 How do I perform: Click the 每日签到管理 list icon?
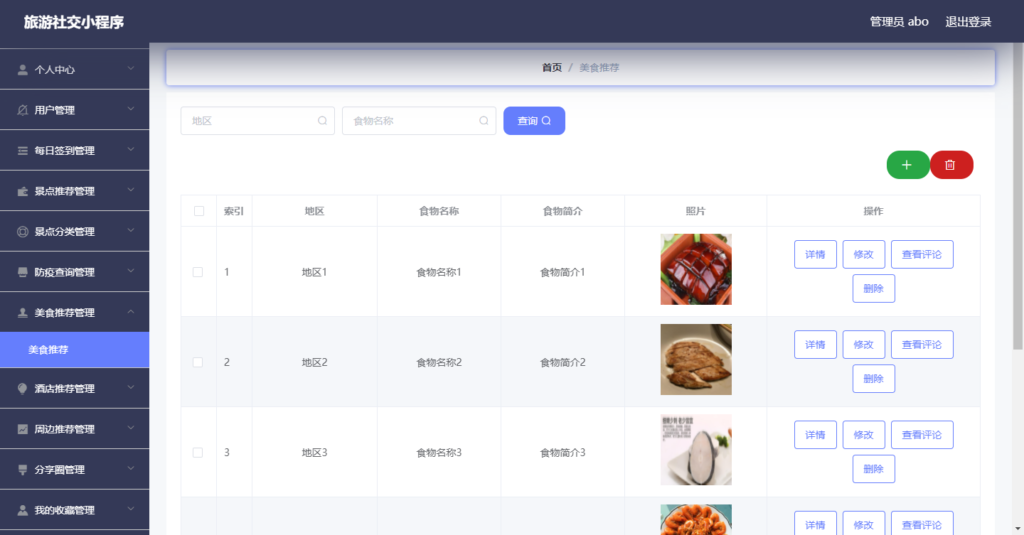[x=23, y=151]
